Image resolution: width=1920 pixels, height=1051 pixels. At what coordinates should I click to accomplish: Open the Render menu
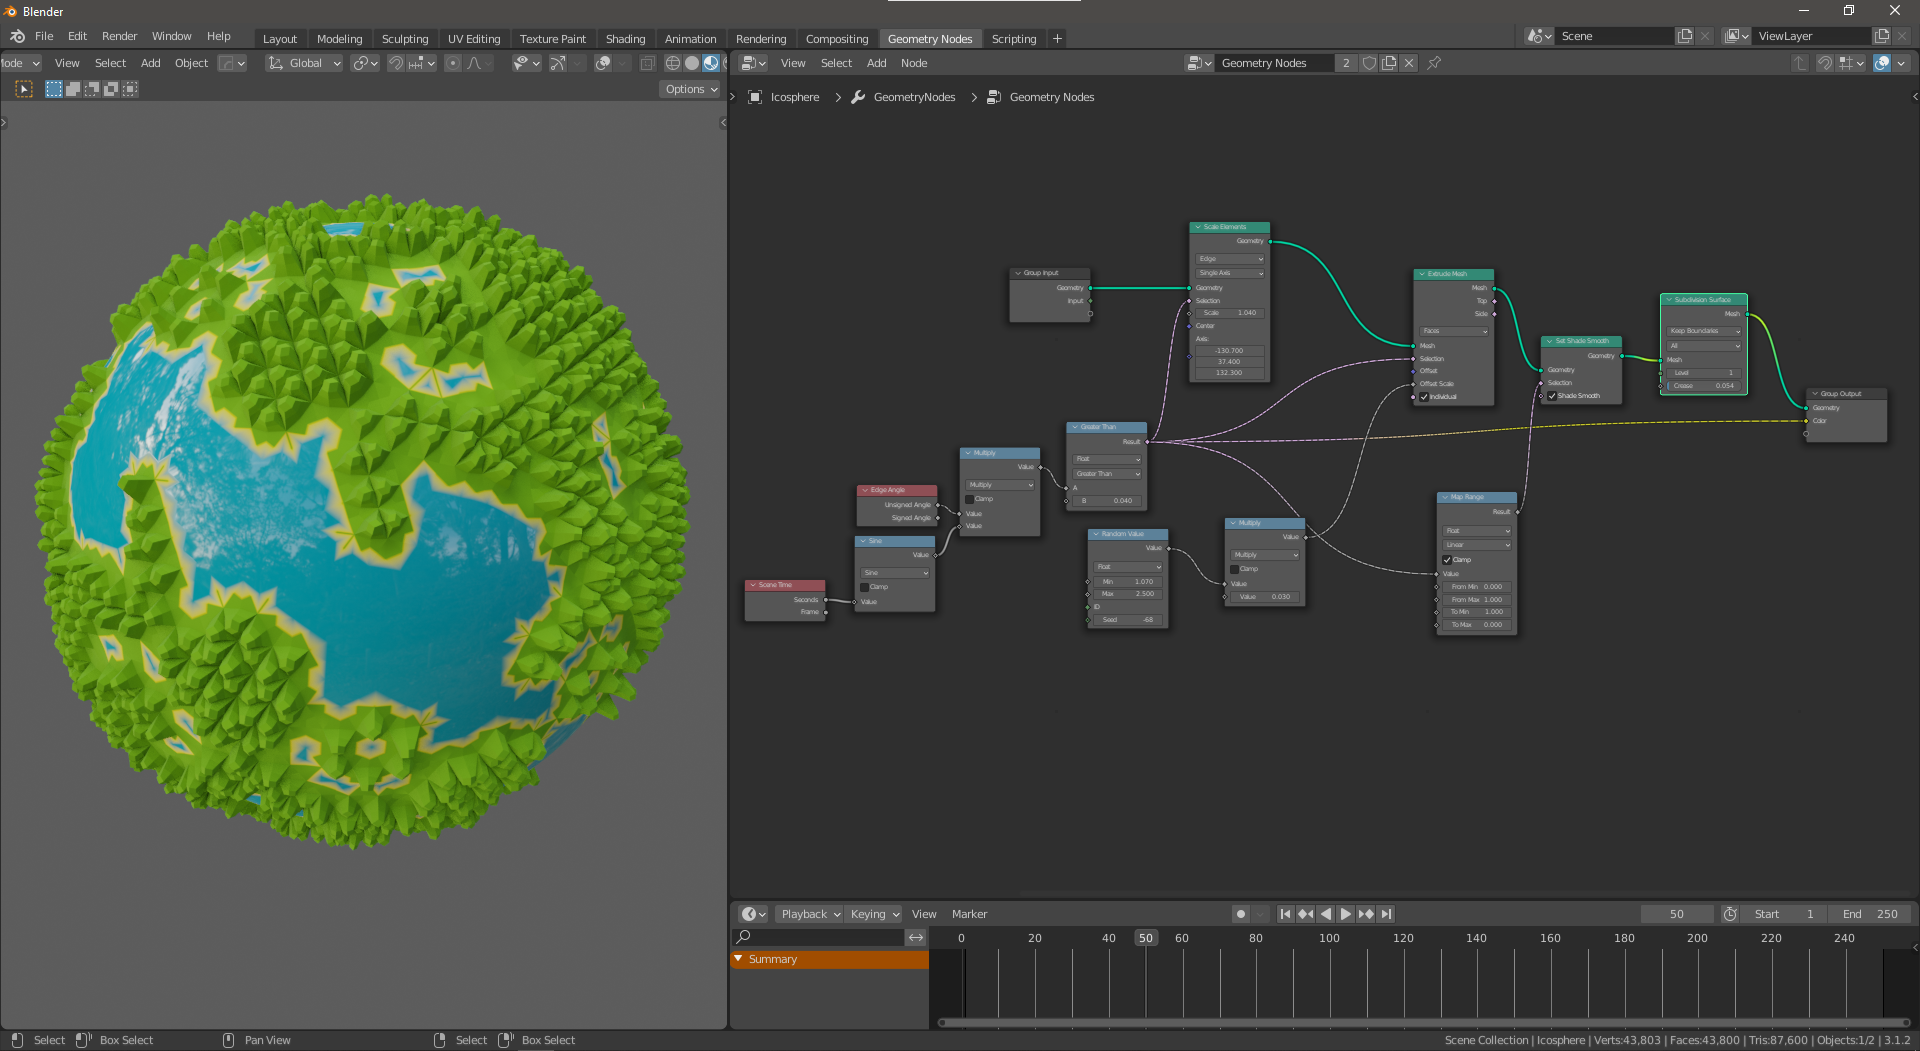point(119,36)
